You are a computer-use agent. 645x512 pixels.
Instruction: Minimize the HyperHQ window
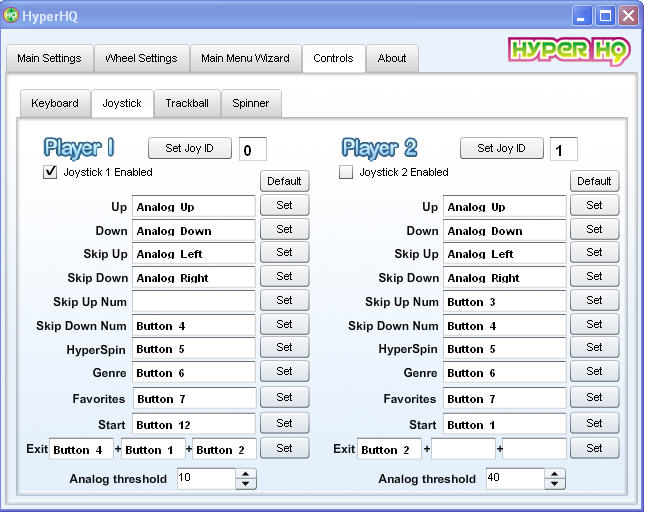[x=582, y=16]
